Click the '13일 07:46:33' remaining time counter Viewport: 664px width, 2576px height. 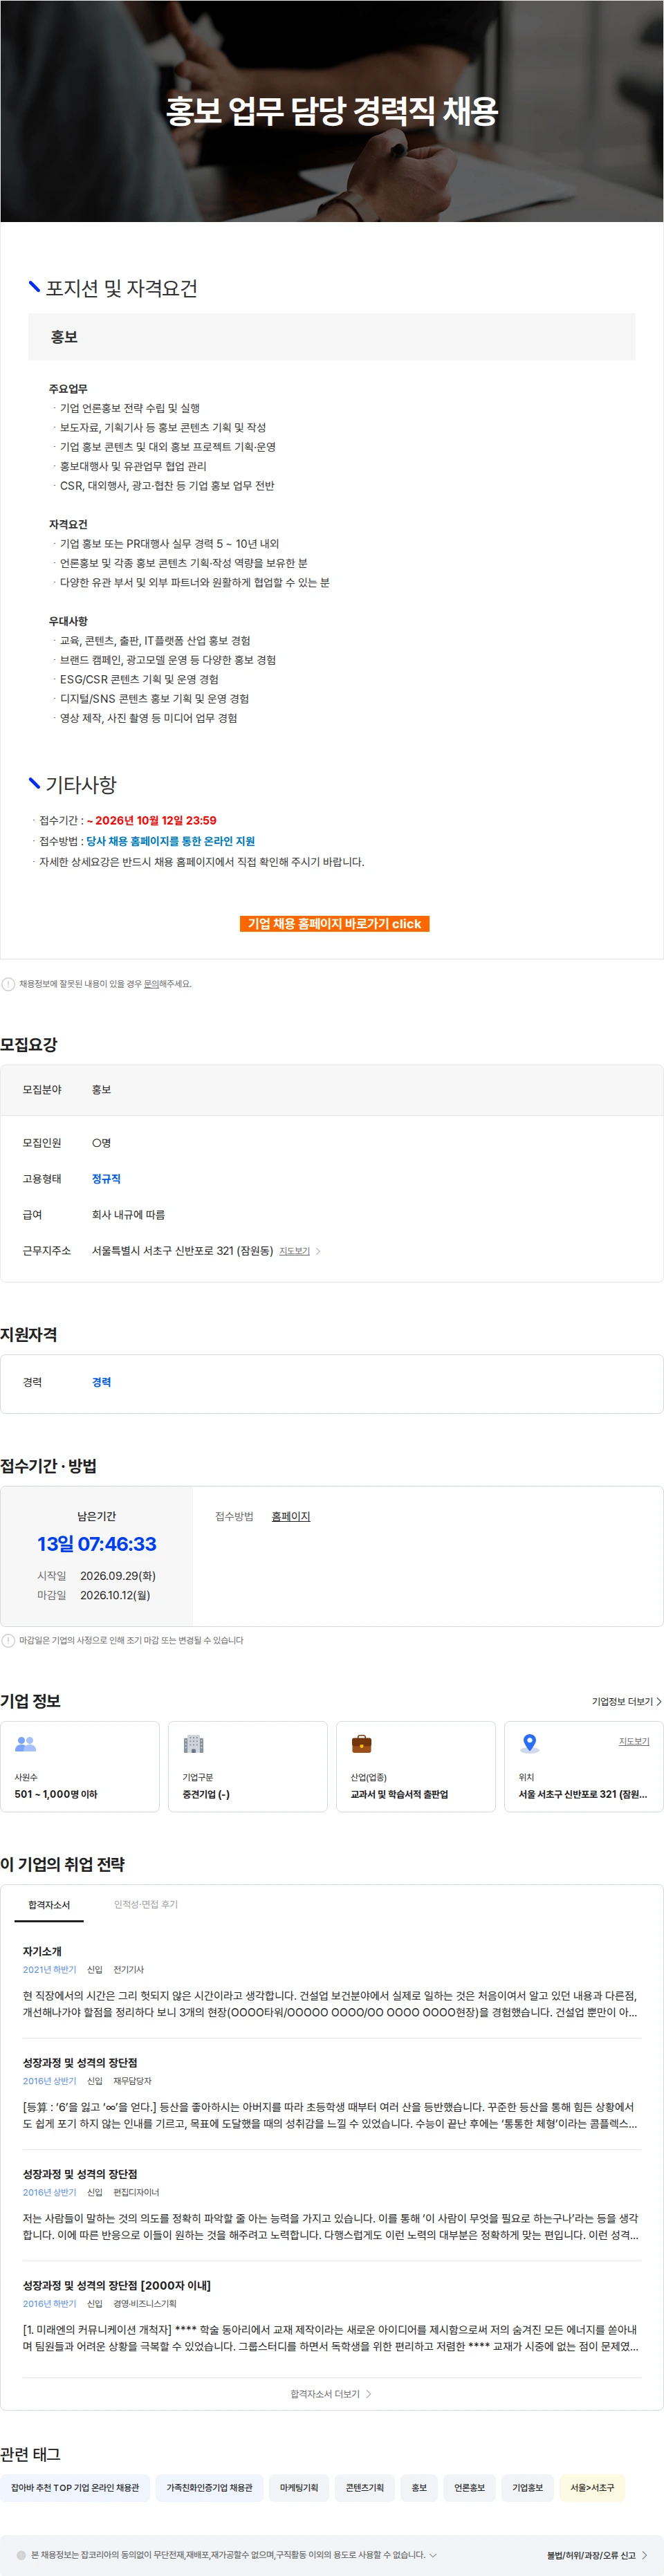point(97,1544)
